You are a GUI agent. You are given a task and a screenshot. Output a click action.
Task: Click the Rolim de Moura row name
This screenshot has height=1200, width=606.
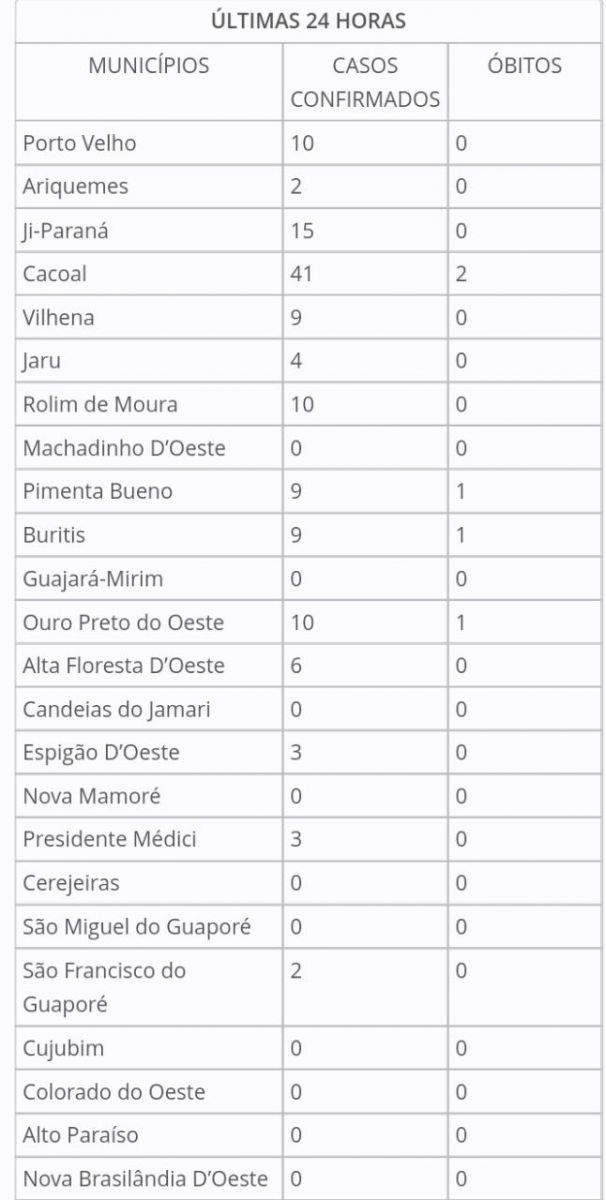tap(100, 404)
